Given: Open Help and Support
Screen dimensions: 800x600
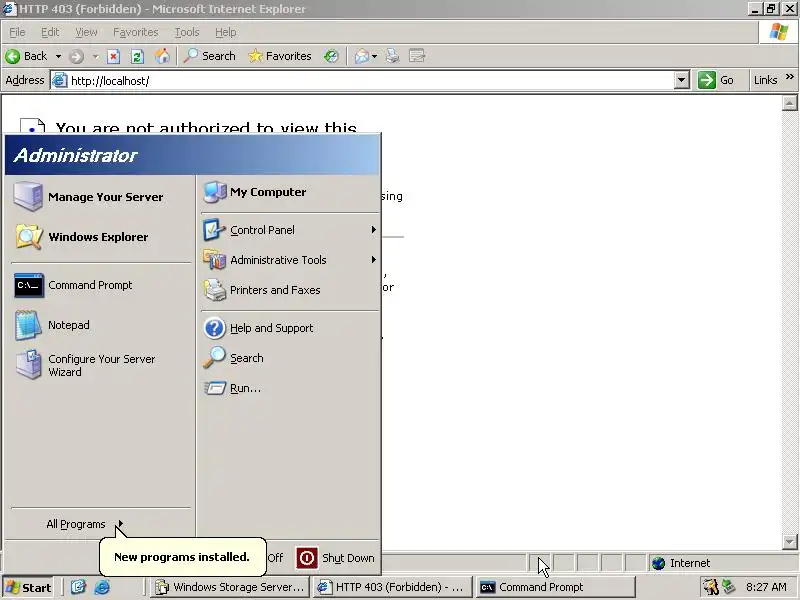Looking at the screenshot, I should [x=290, y=328].
